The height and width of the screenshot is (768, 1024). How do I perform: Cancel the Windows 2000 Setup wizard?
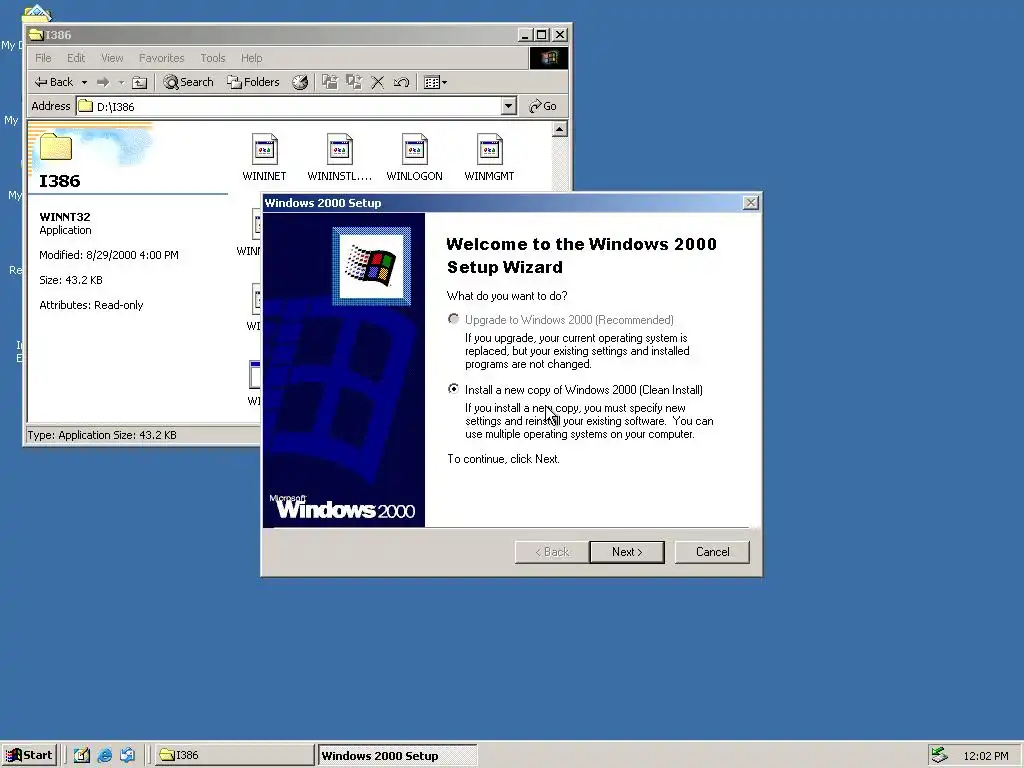coord(712,552)
